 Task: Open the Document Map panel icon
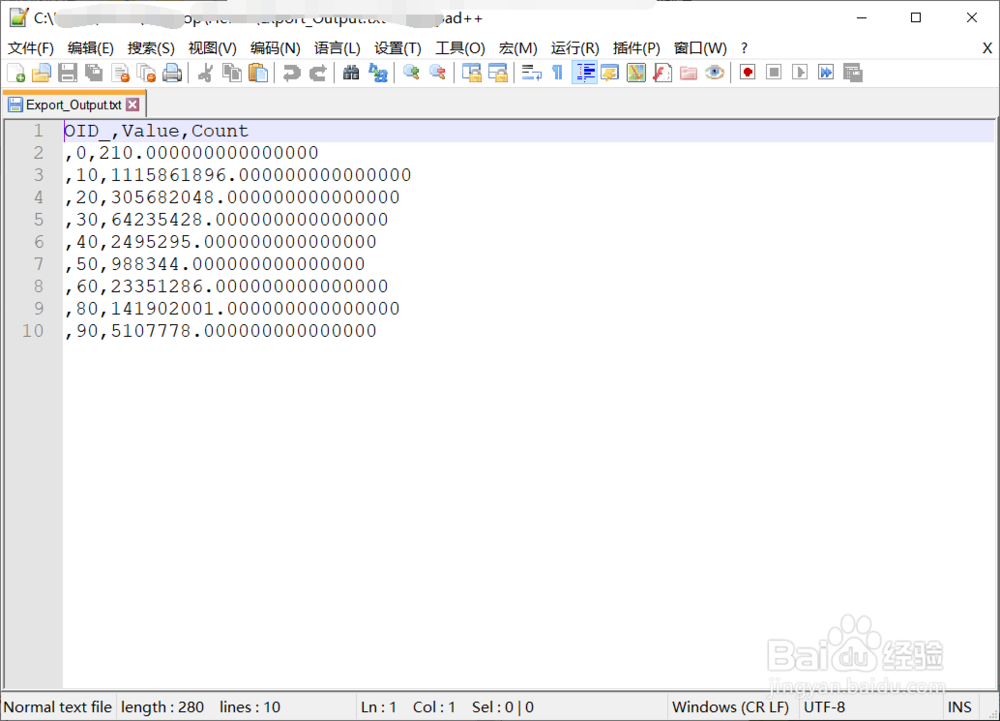636,73
